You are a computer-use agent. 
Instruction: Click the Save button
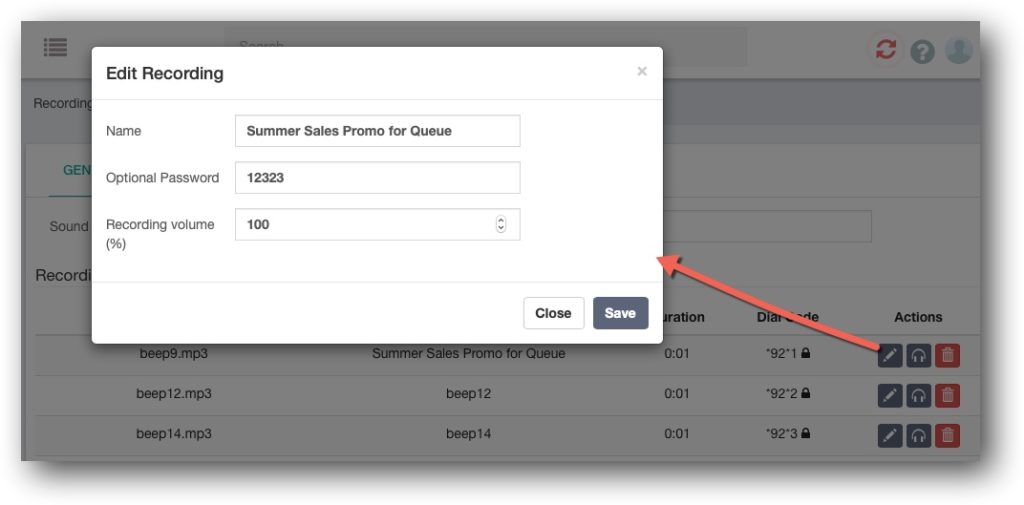point(620,313)
